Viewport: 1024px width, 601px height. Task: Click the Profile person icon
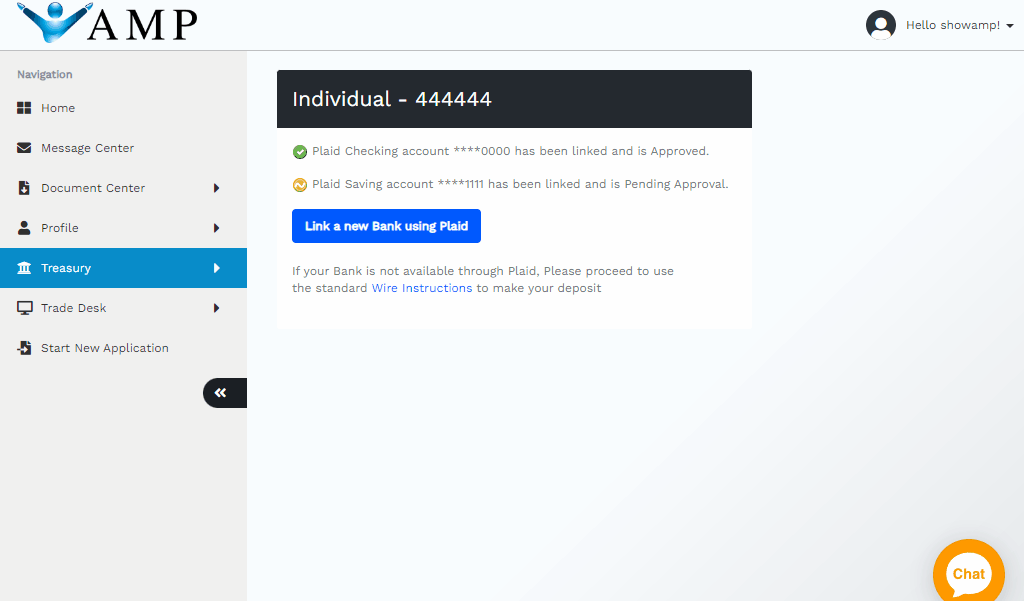(24, 228)
